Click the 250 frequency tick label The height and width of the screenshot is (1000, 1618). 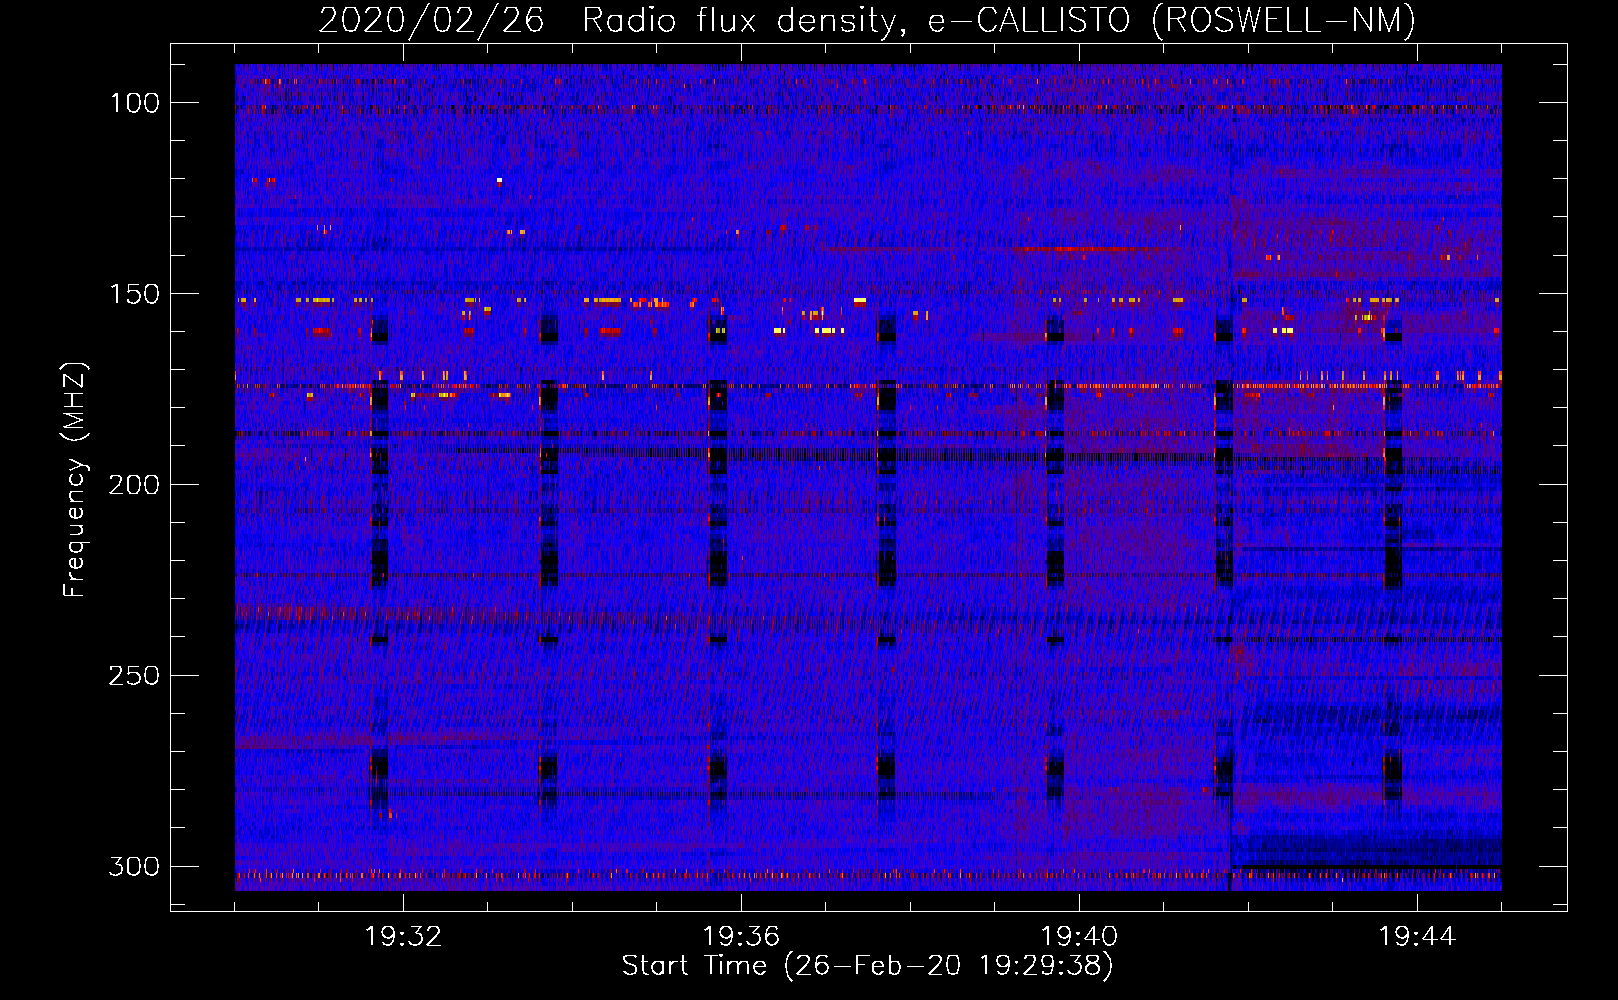click(135, 676)
